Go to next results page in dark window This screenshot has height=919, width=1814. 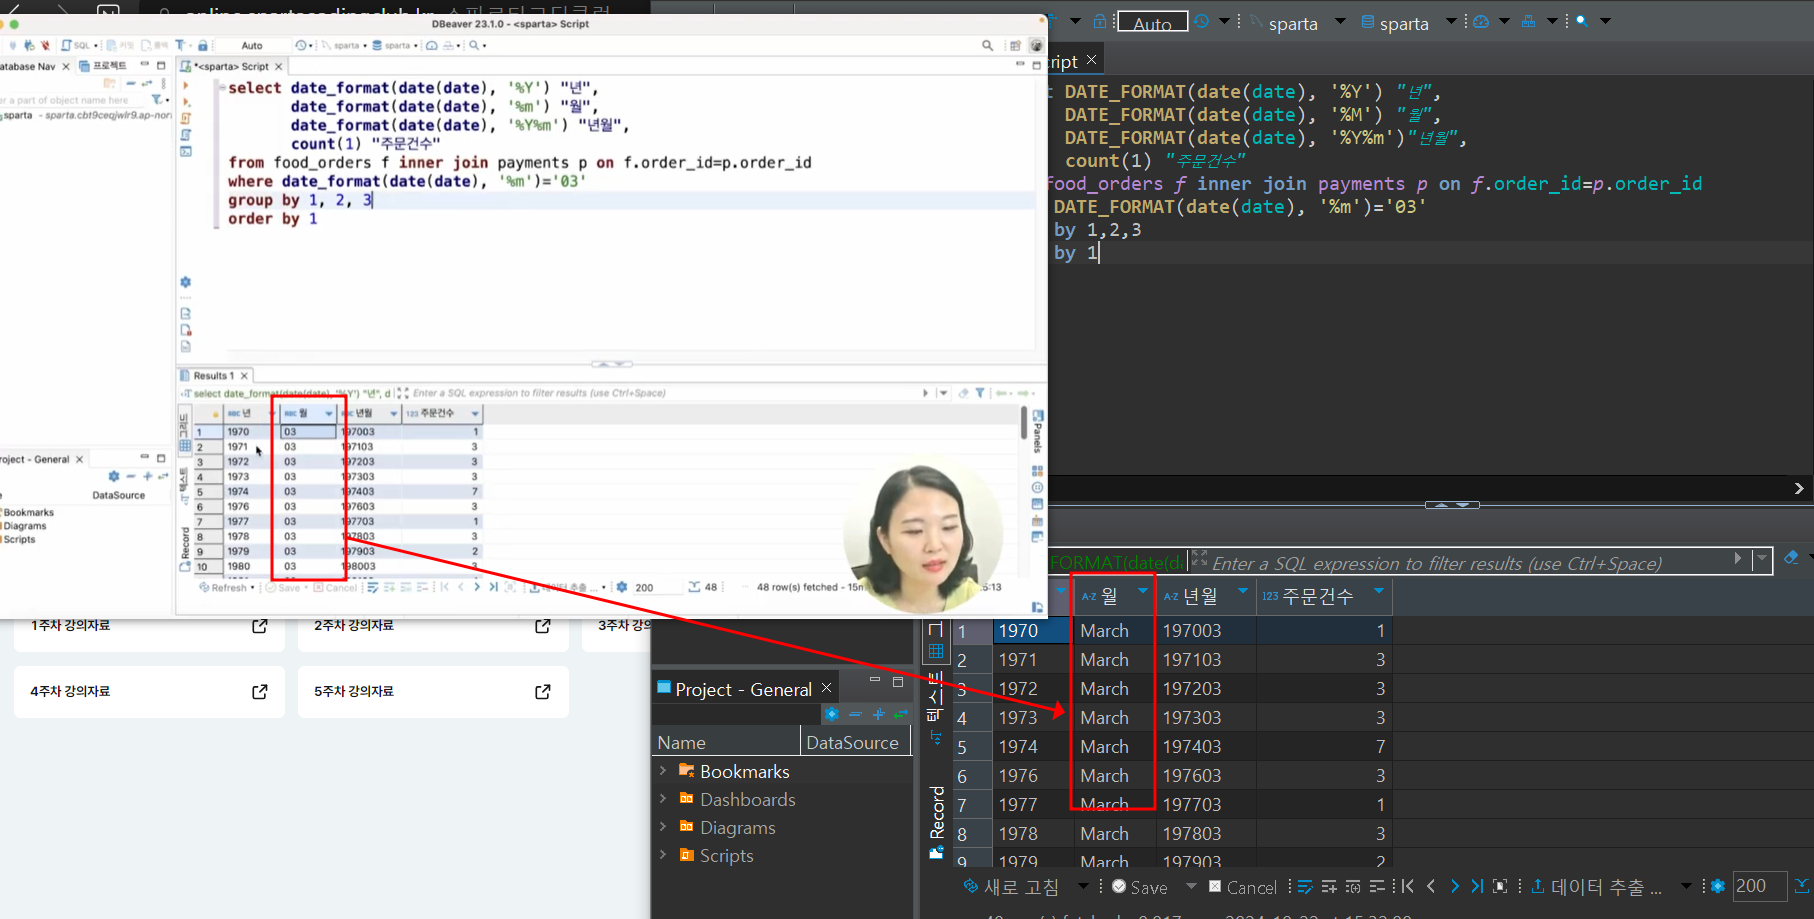coord(1455,886)
